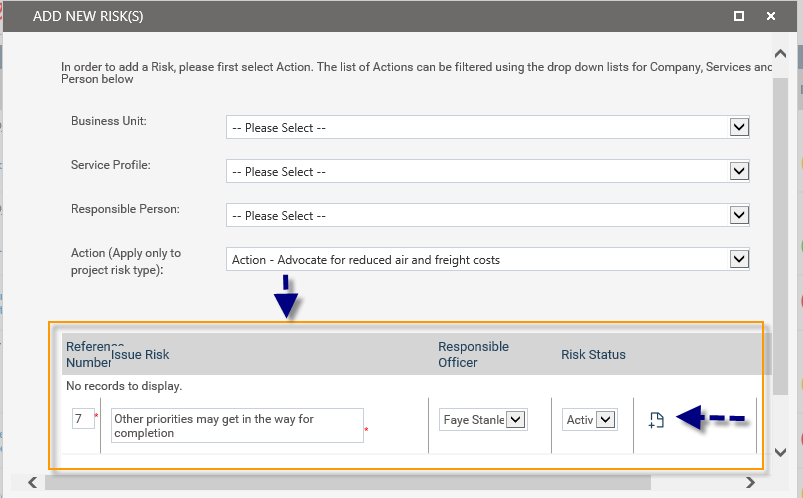Close the Add New Risk(s) dialog
This screenshot has width=803, height=498.
[x=770, y=16]
